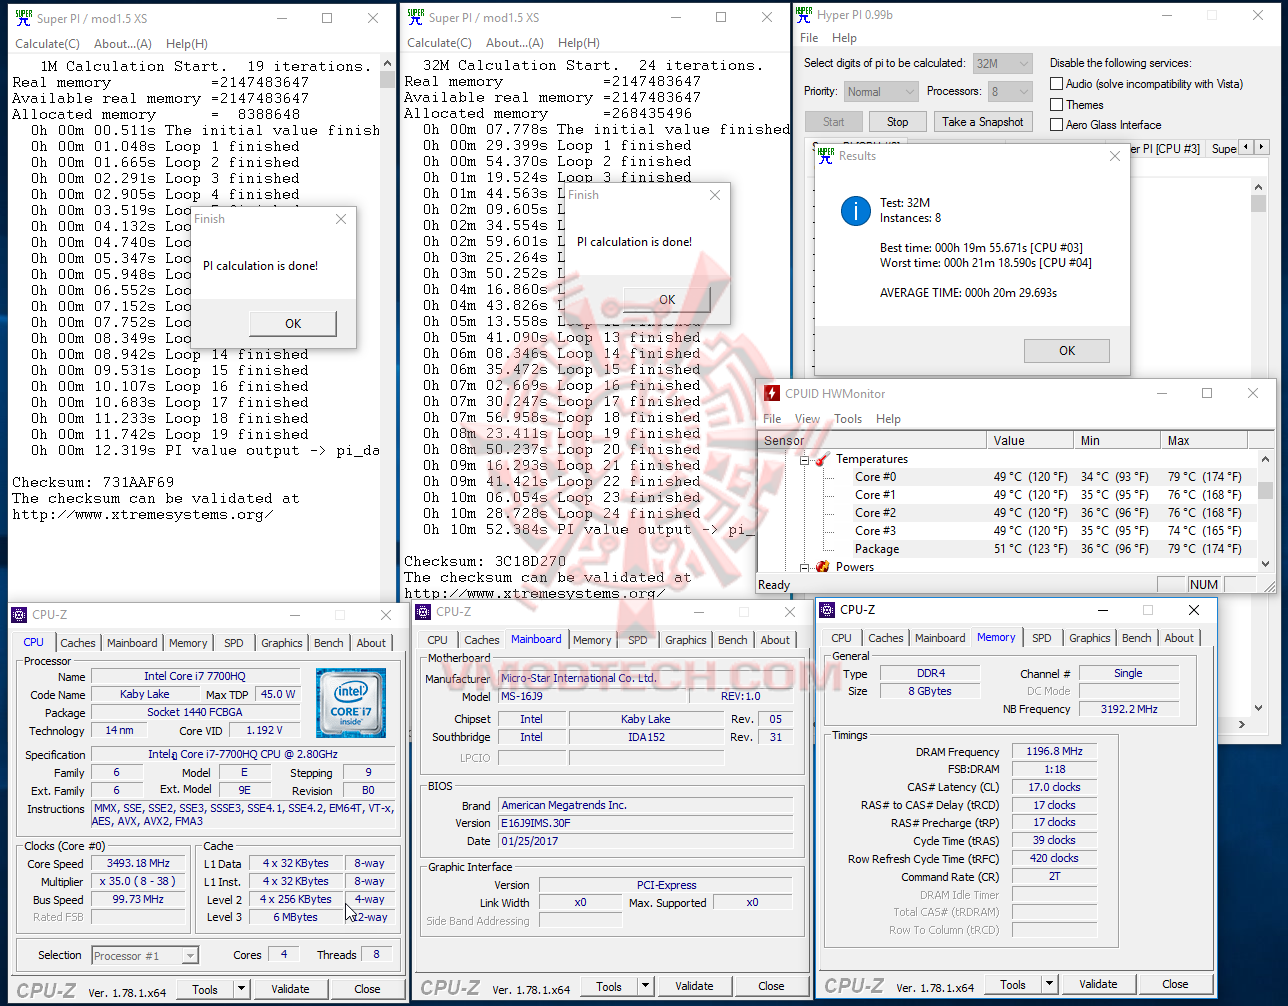Confirm the Hyper PI Results dialog with OK
Screen dimensions: 1288x1006
[1067, 351]
